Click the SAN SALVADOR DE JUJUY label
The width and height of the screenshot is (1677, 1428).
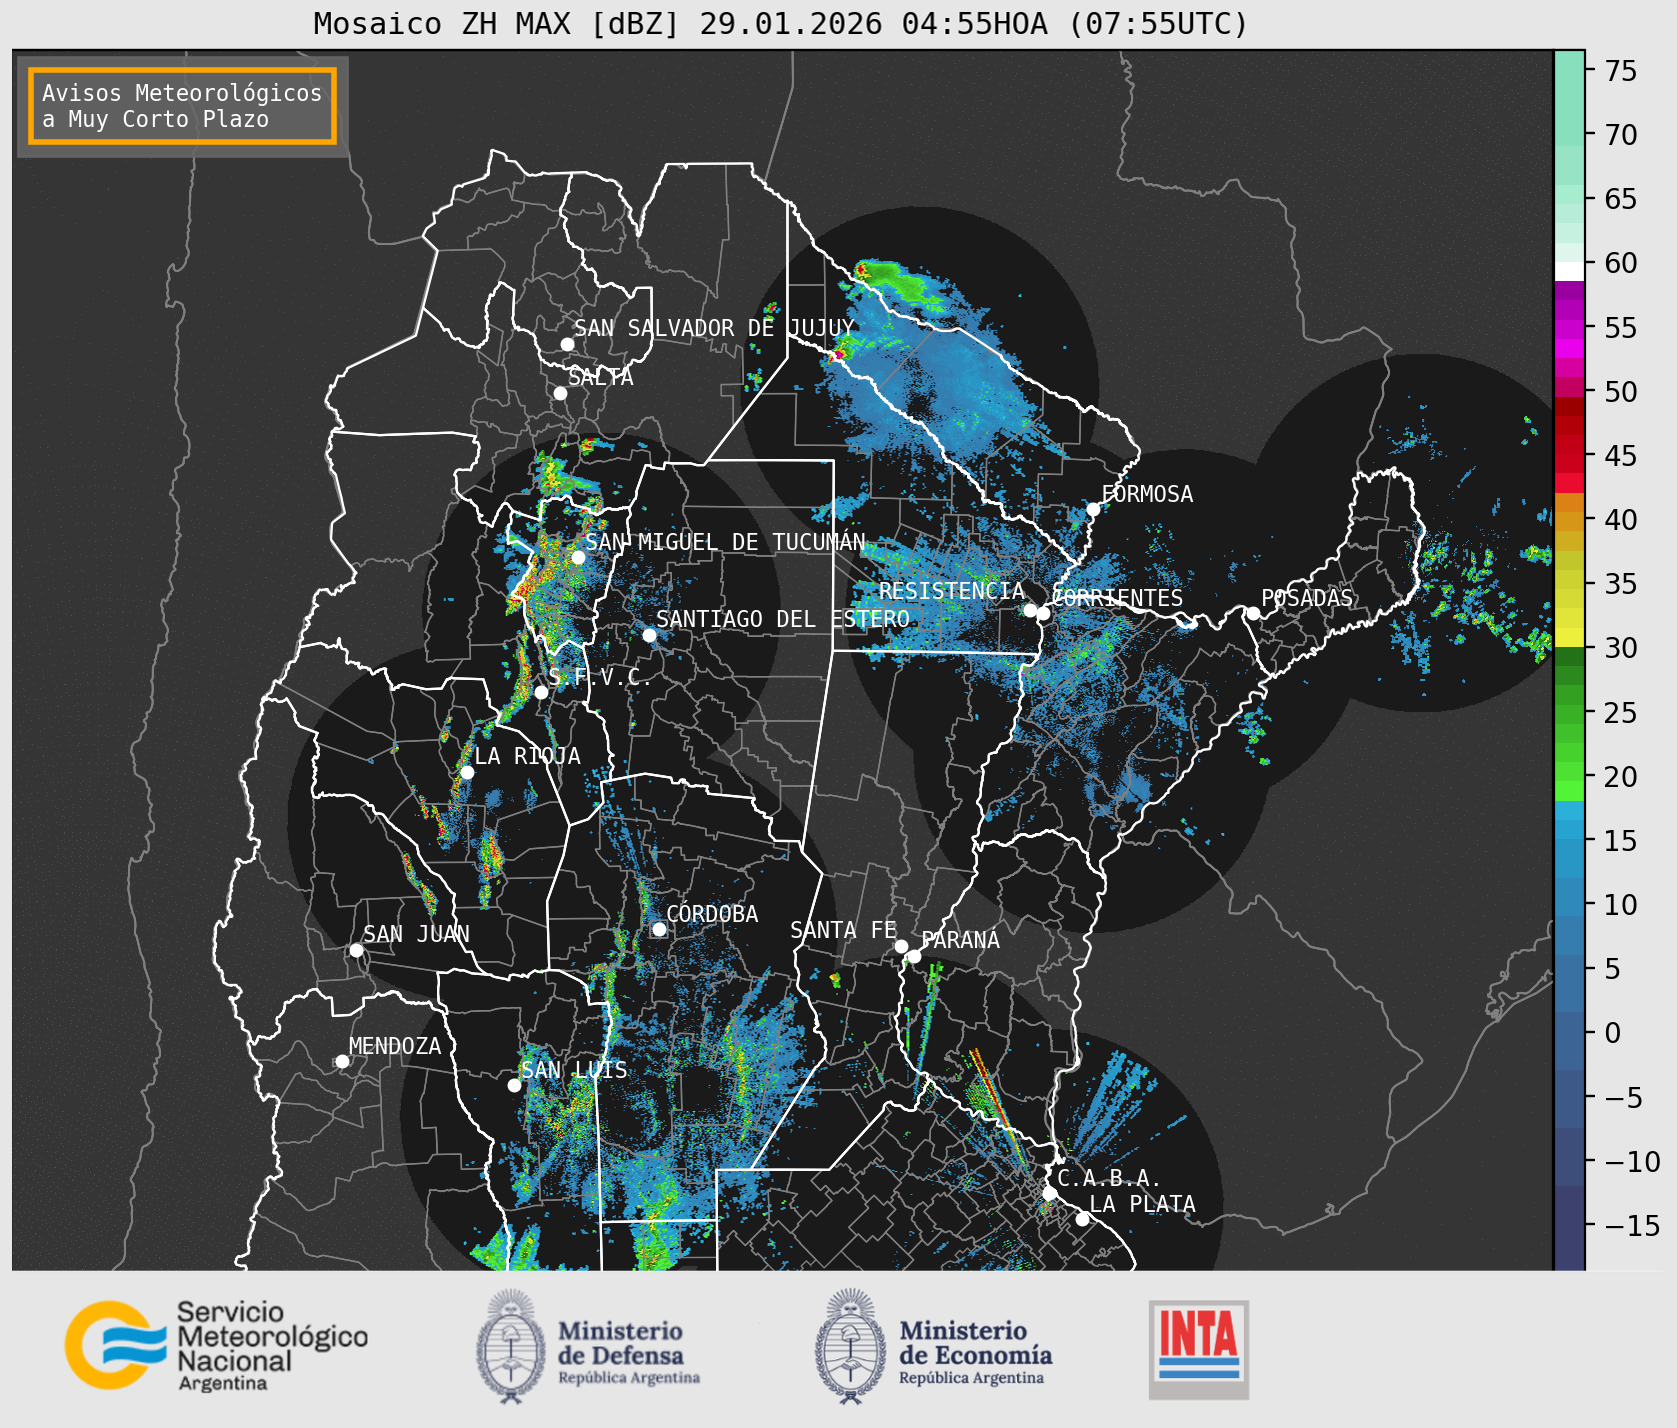714,328
